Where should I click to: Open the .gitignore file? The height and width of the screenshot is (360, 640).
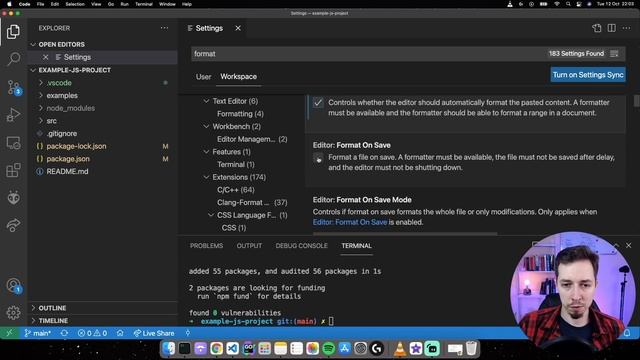click(x=61, y=133)
